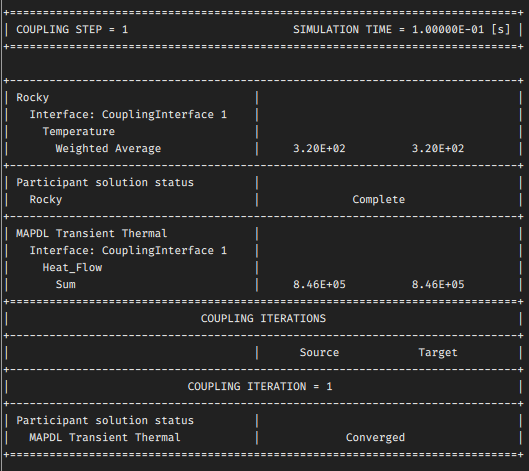Screen dimensions: 529x471
Task: Select the 'Rocky' participant heading
Action: click(33, 98)
